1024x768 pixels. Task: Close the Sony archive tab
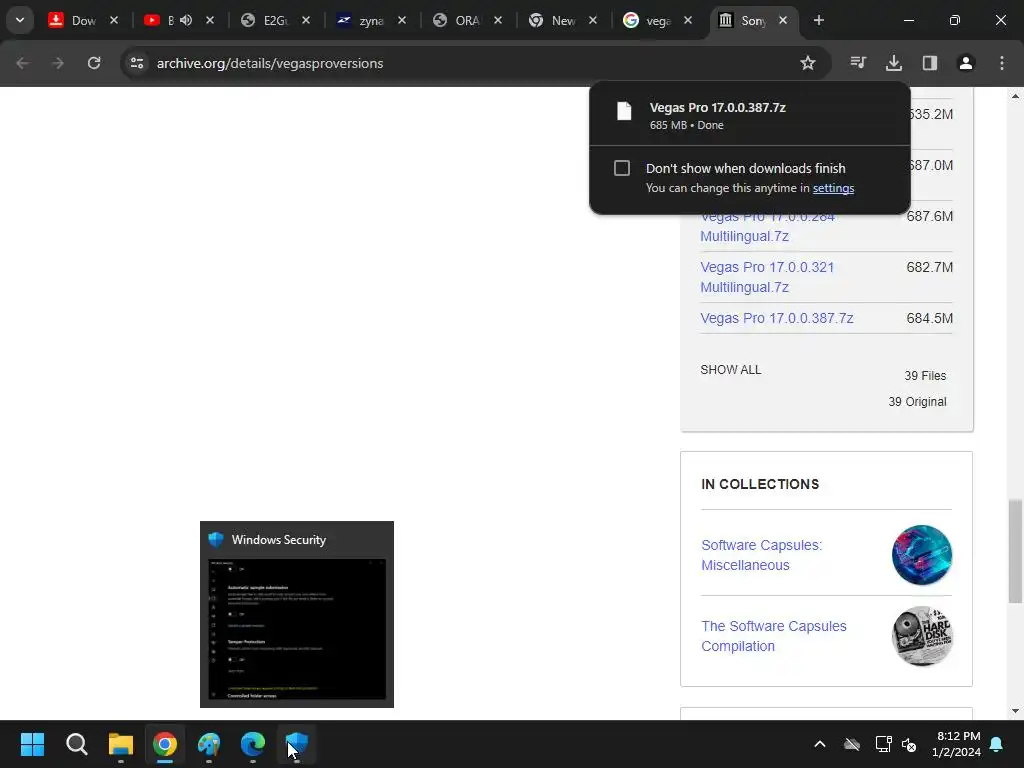(x=783, y=20)
